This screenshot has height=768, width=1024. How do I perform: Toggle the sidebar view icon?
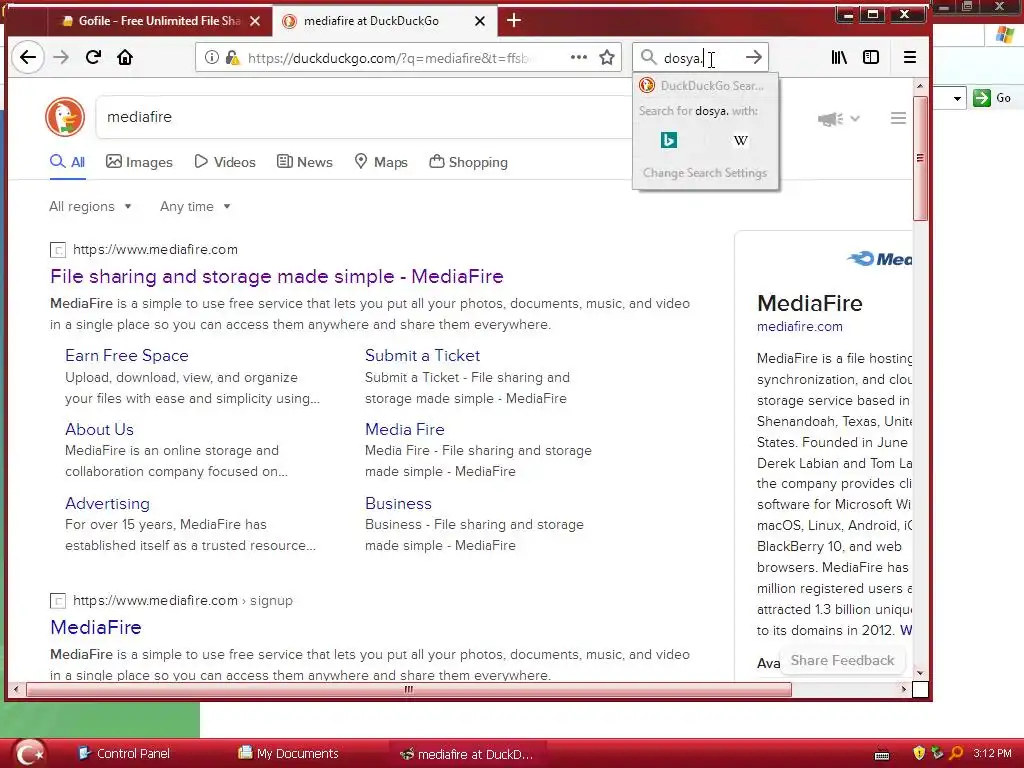pos(871,57)
